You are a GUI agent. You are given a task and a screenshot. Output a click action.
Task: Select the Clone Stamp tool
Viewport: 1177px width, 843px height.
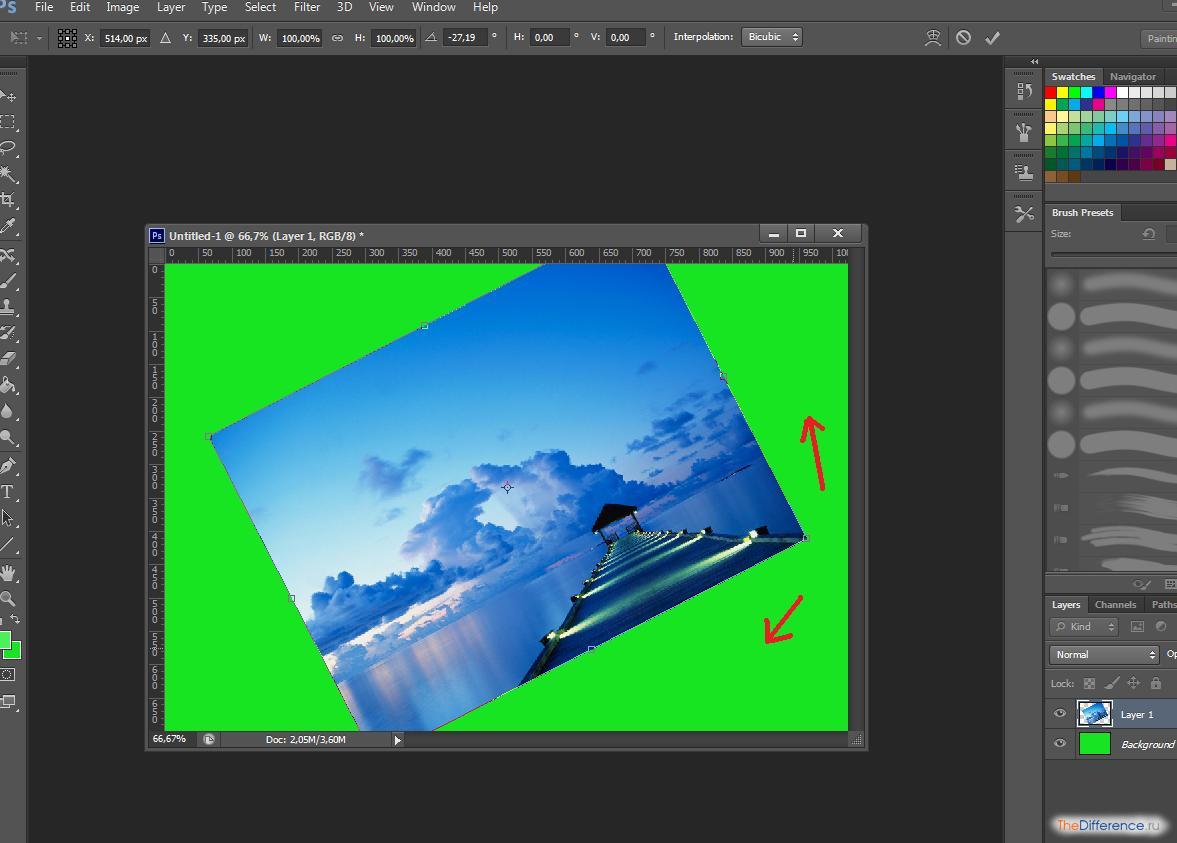pos(8,307)
